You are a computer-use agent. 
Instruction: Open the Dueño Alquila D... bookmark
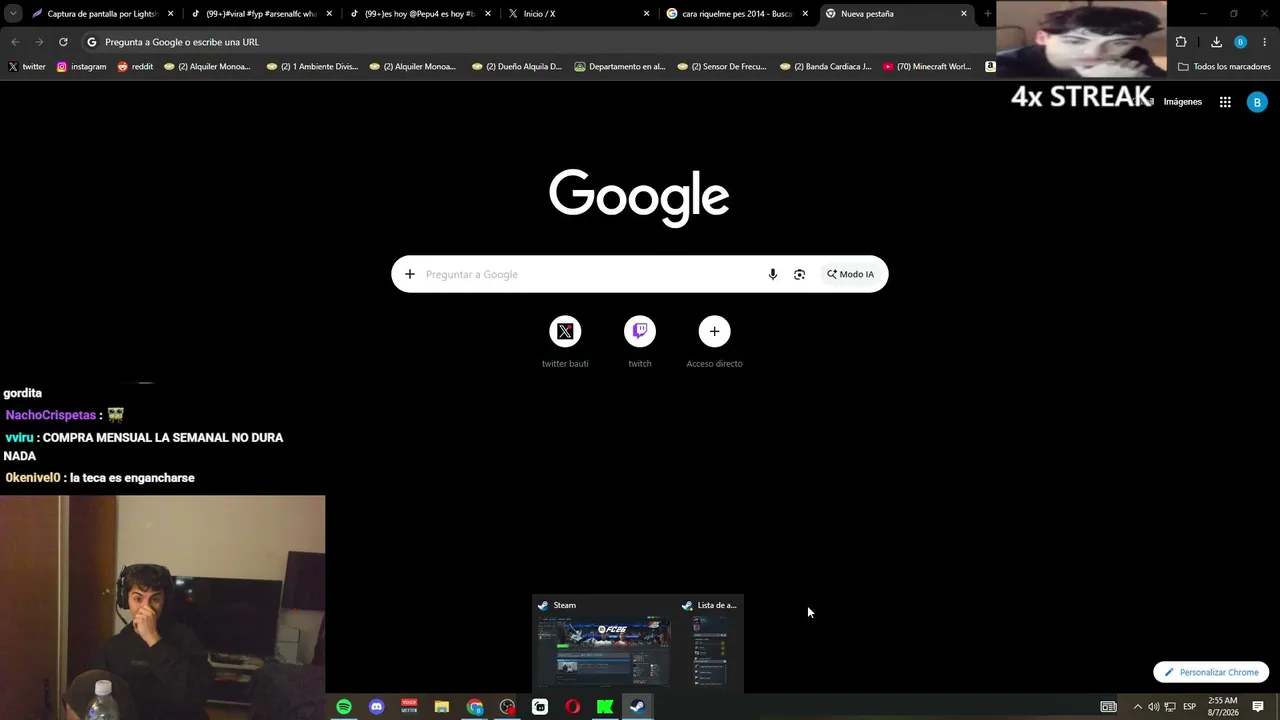[x=517, y=67]
